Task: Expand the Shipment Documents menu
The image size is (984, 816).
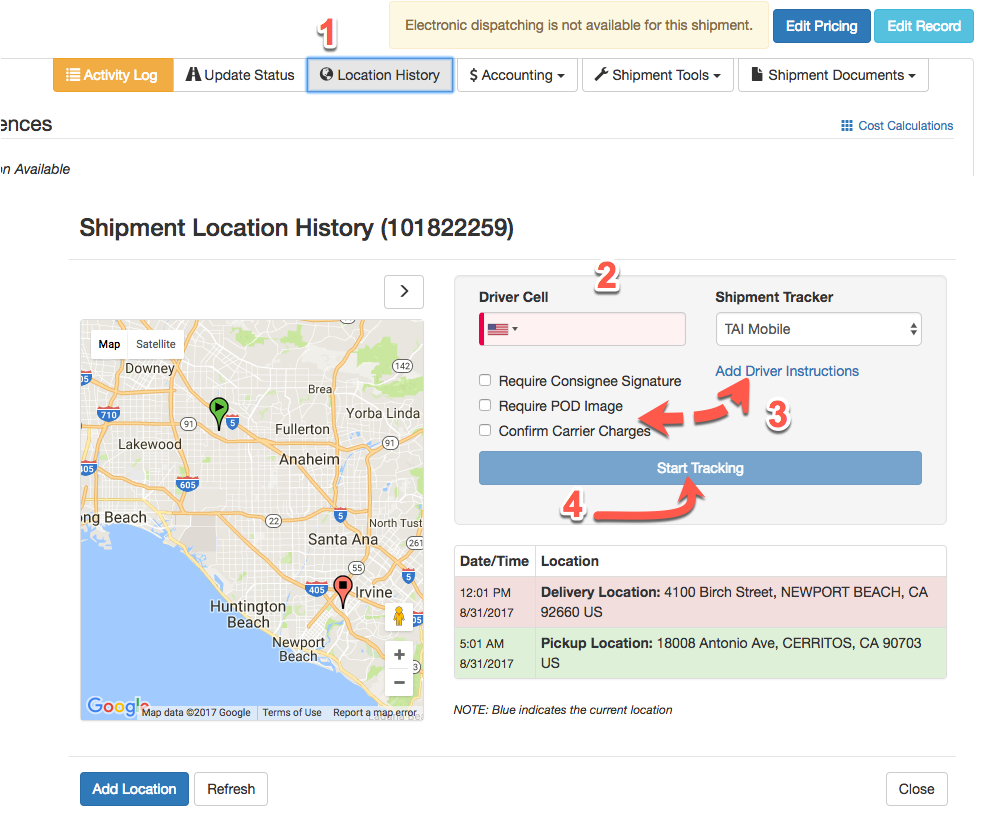Action: click(x=833, y=74)
